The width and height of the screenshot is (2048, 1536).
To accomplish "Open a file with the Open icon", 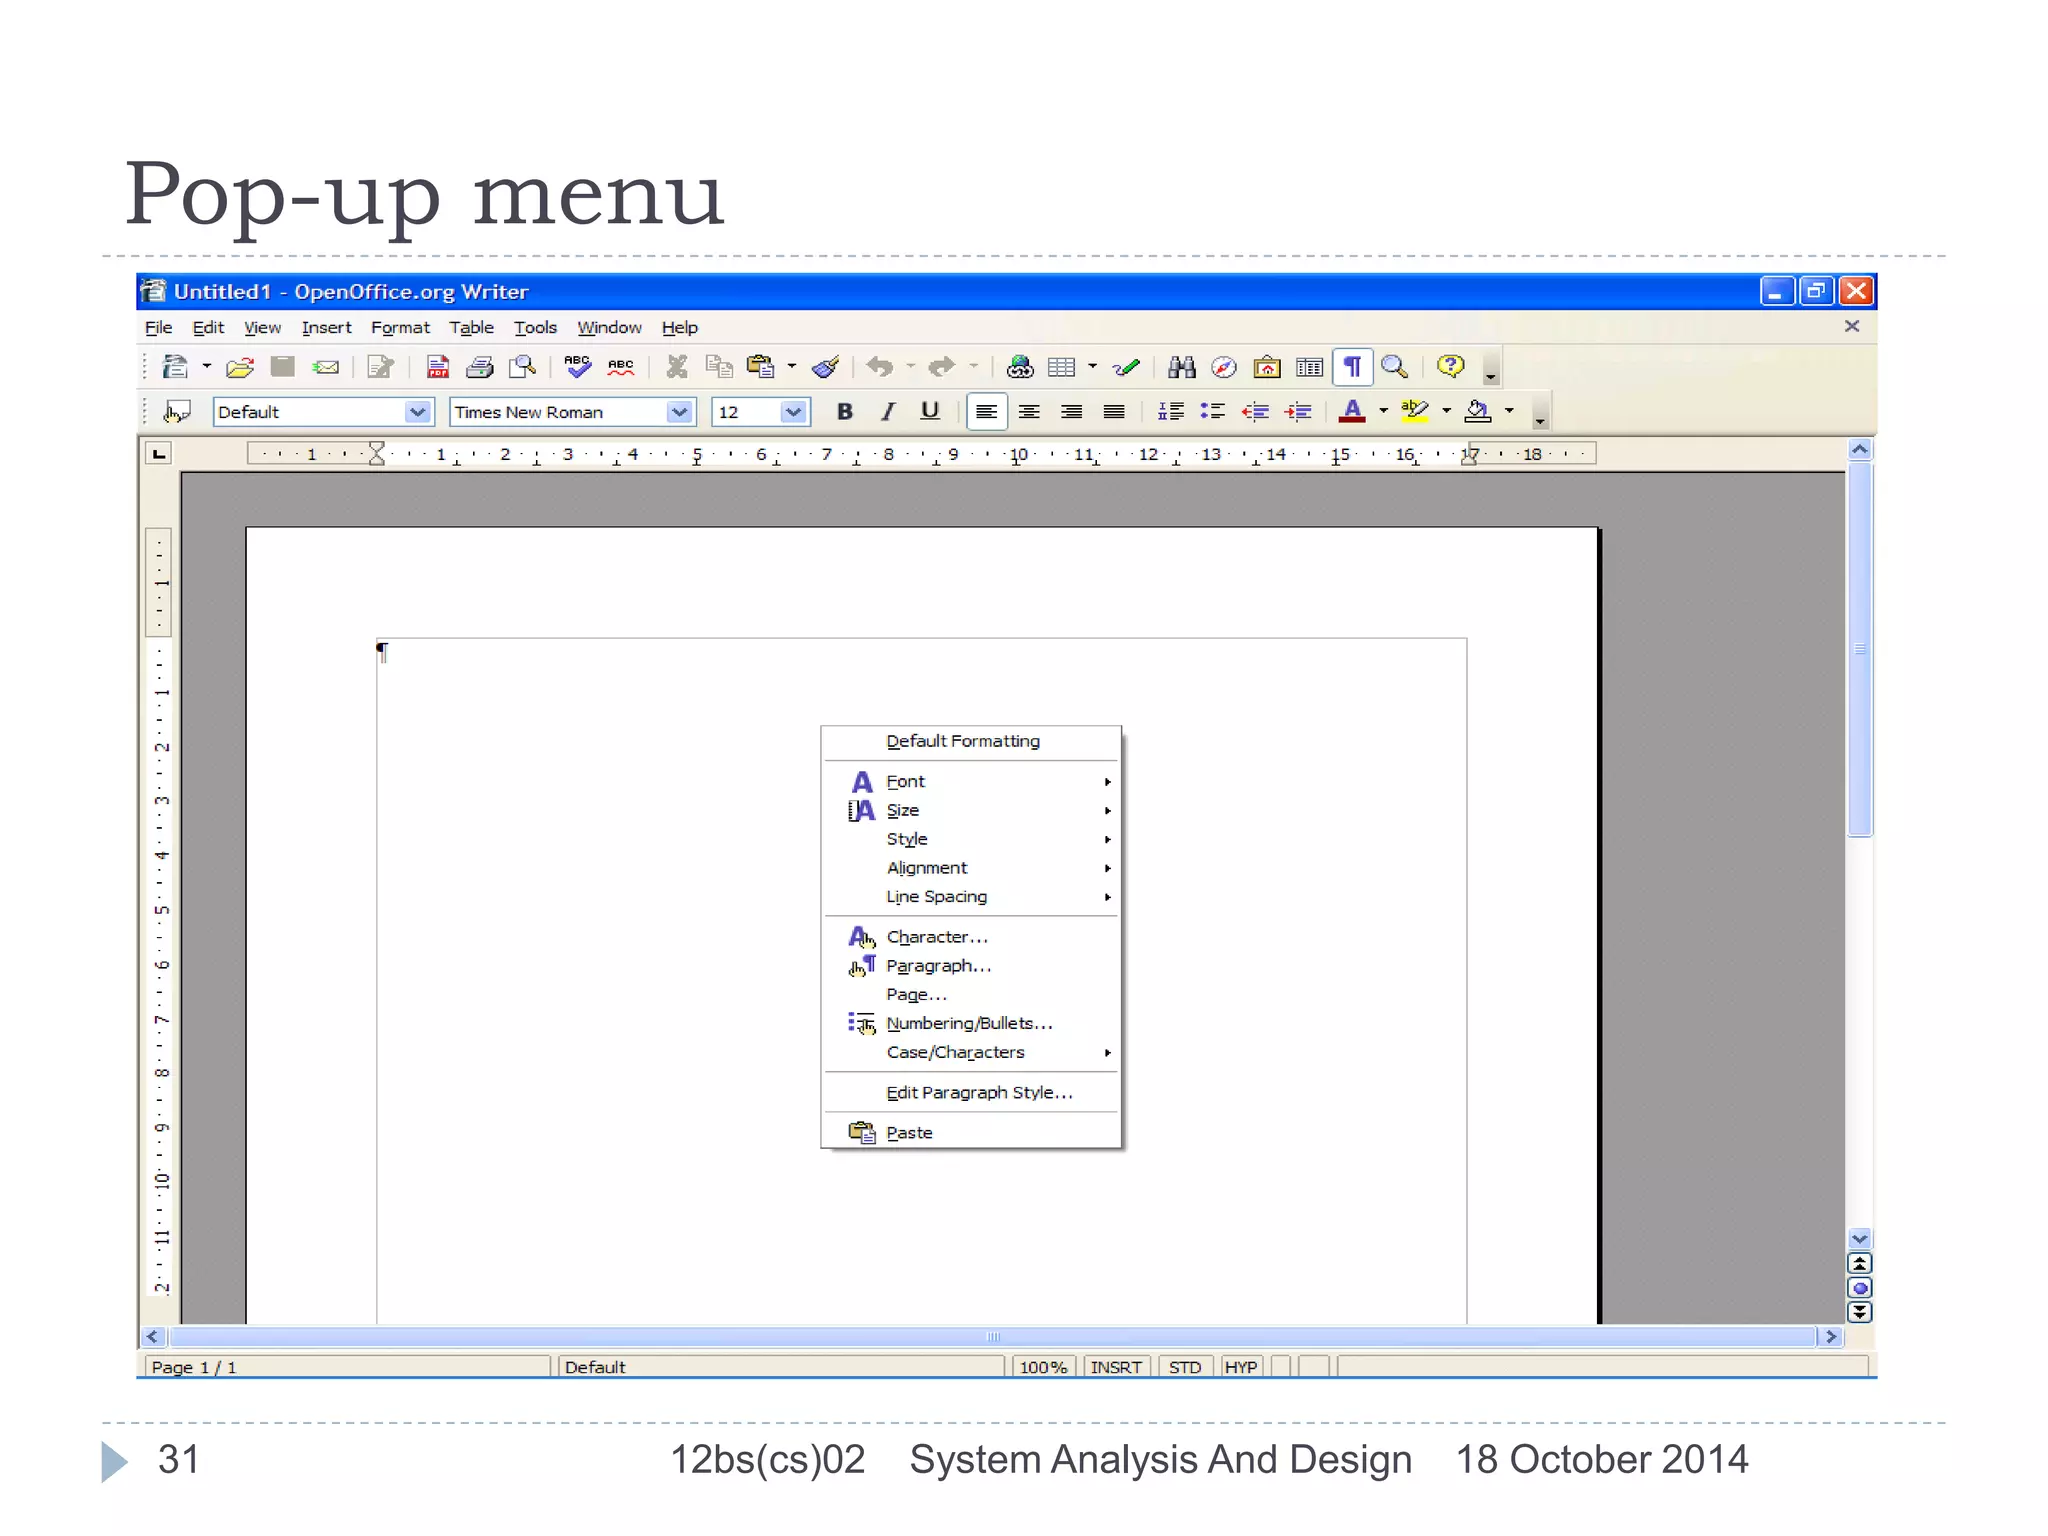I will pyautogui.click(x=239, y=367).
